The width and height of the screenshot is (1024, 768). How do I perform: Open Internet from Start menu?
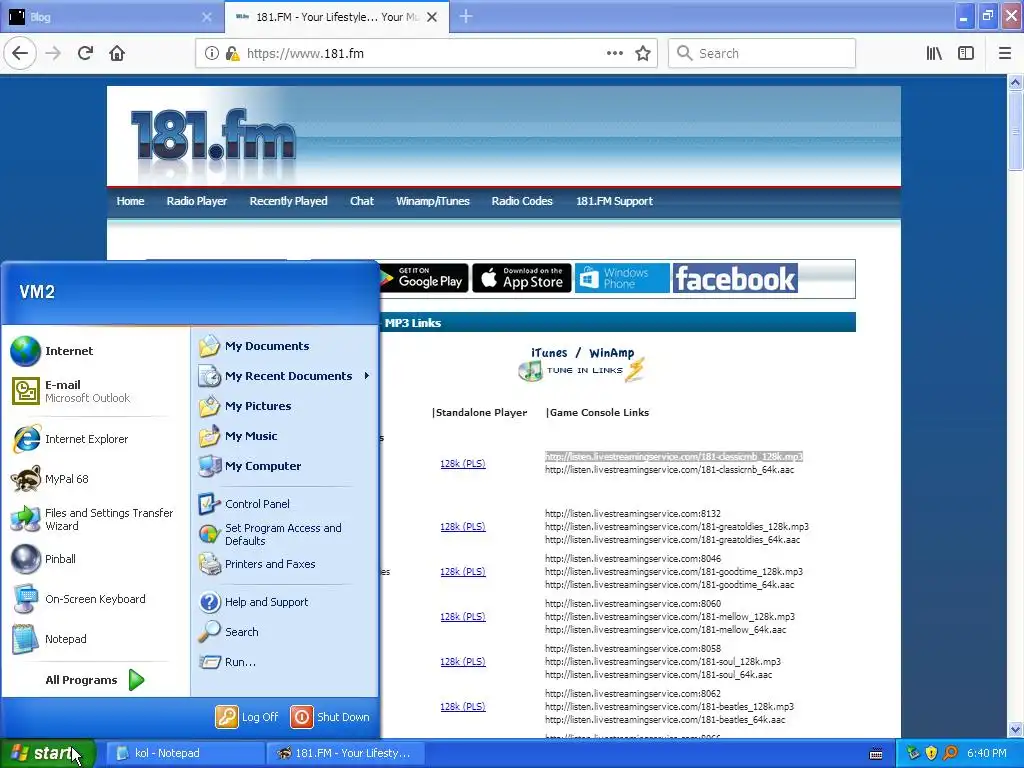pyautogui.click(x=95, y=351)
